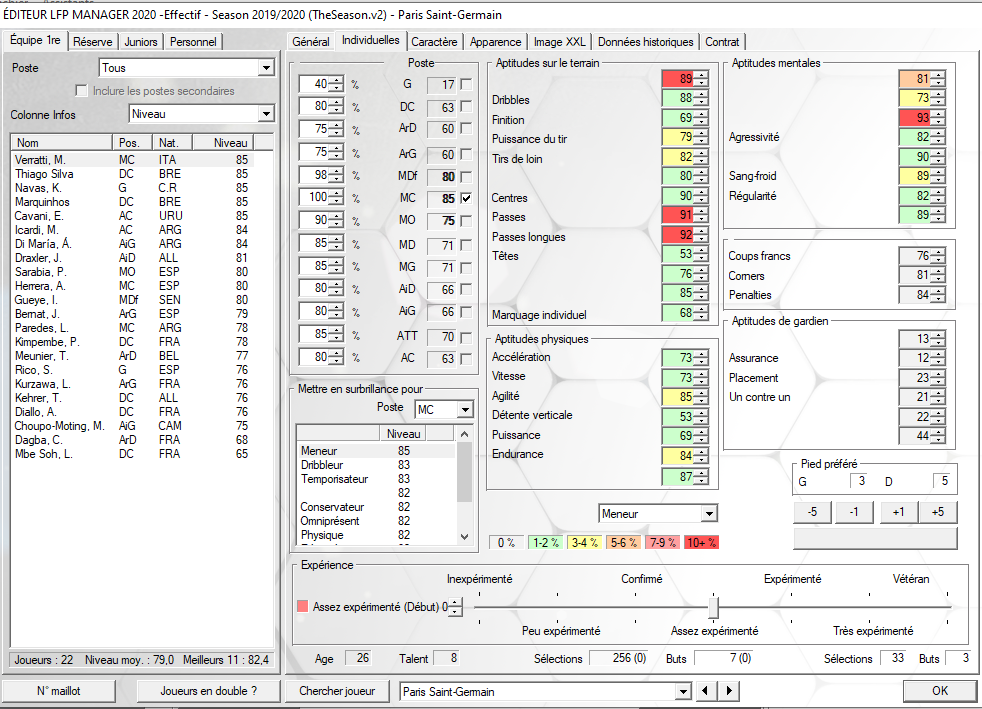Uncheck the MC position checkbox

(466, 198)
